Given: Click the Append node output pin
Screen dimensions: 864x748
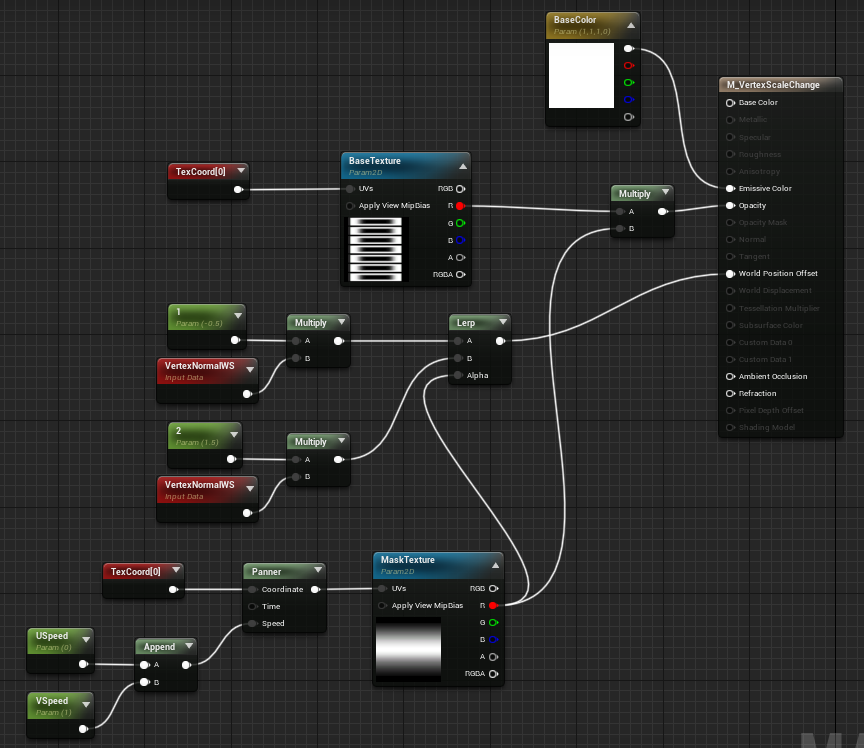Looking at the screenshot, I should (x=186, y=664).
